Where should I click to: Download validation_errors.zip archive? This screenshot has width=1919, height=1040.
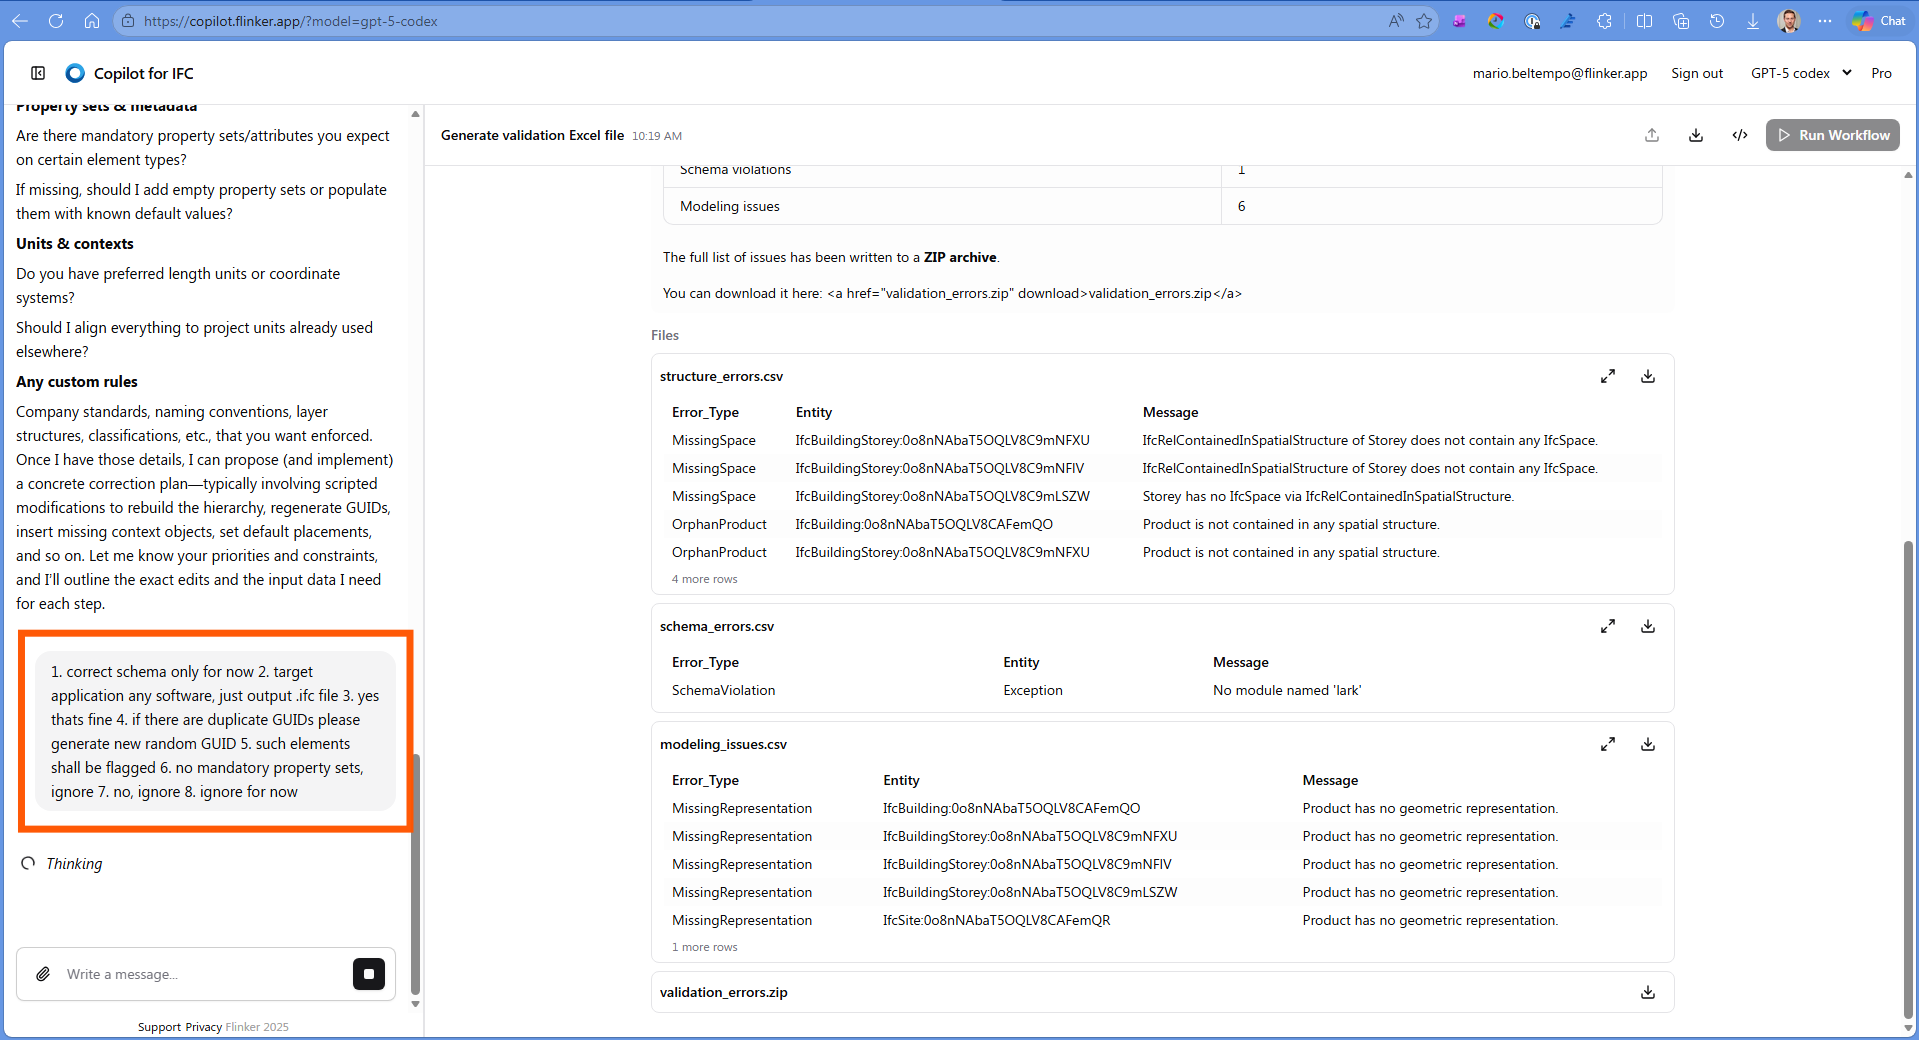[1648, 993]
